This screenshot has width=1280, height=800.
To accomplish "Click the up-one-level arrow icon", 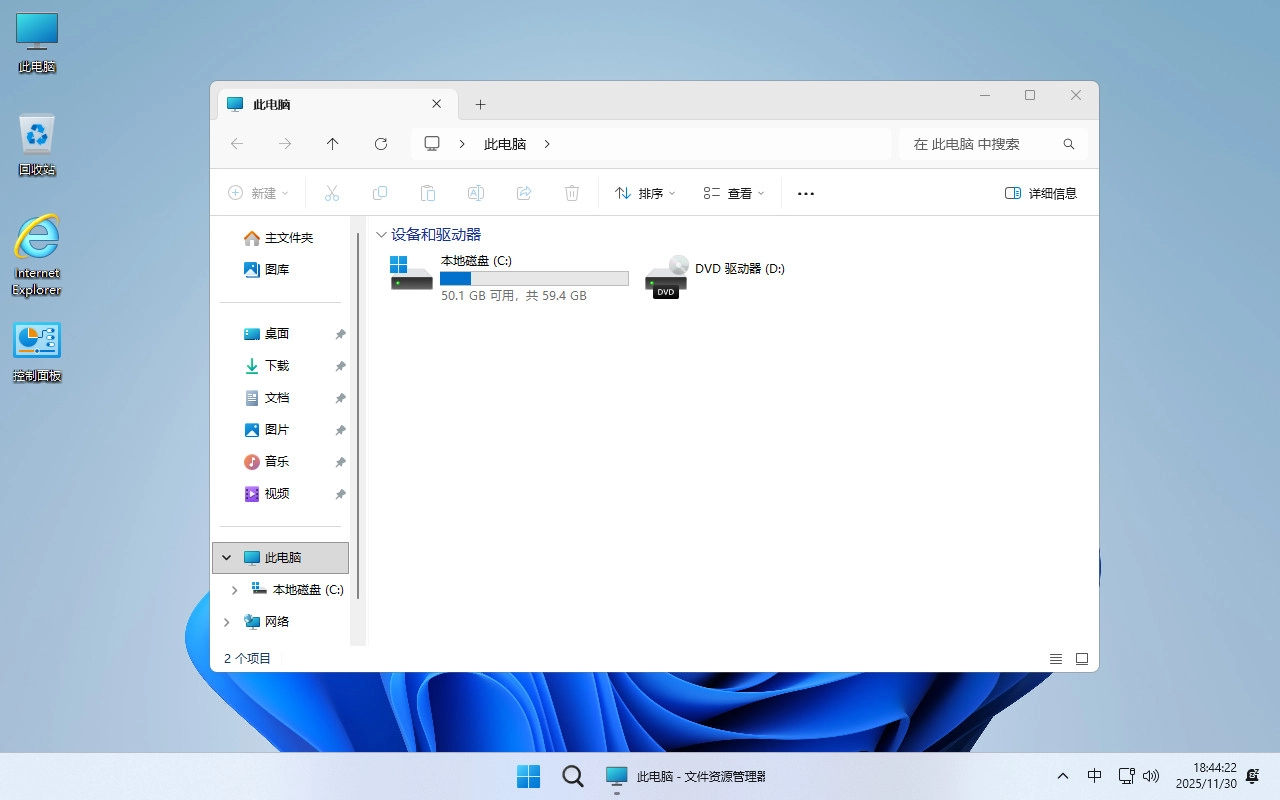I will point(333,143).
